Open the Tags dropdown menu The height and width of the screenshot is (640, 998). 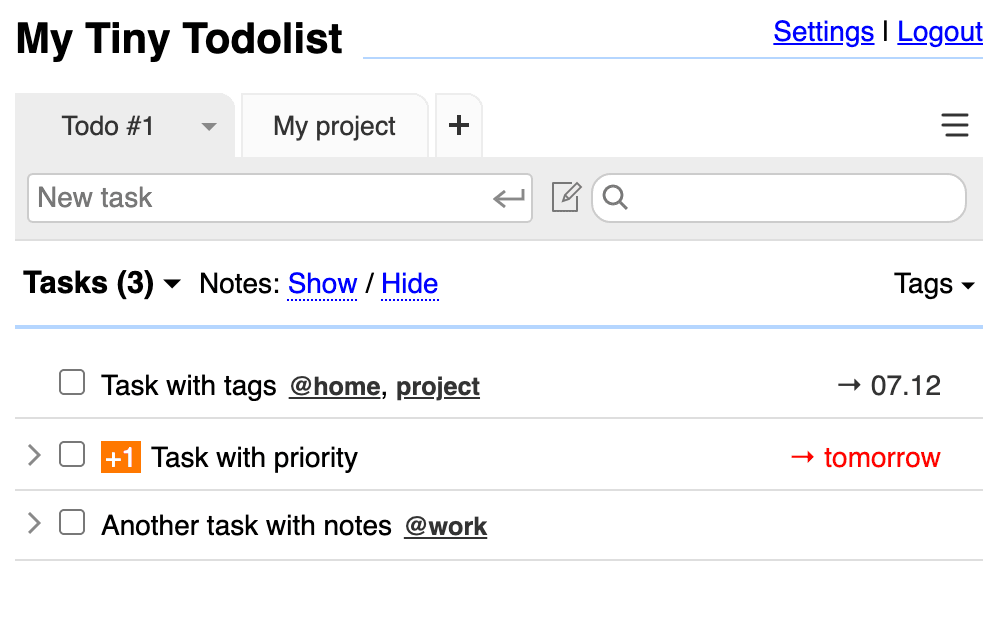coord(934,285)
